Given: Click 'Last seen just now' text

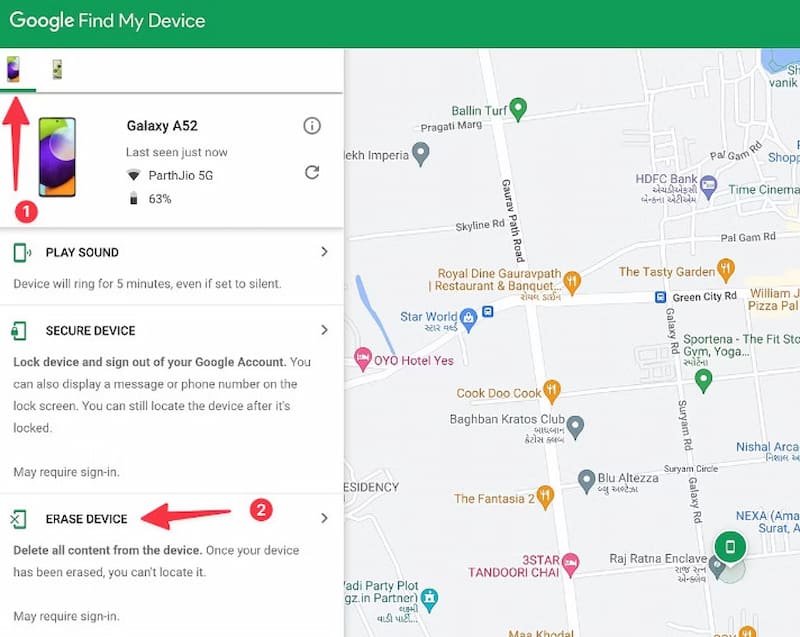Looking at the screenshot, I should (x=177, y=152).
